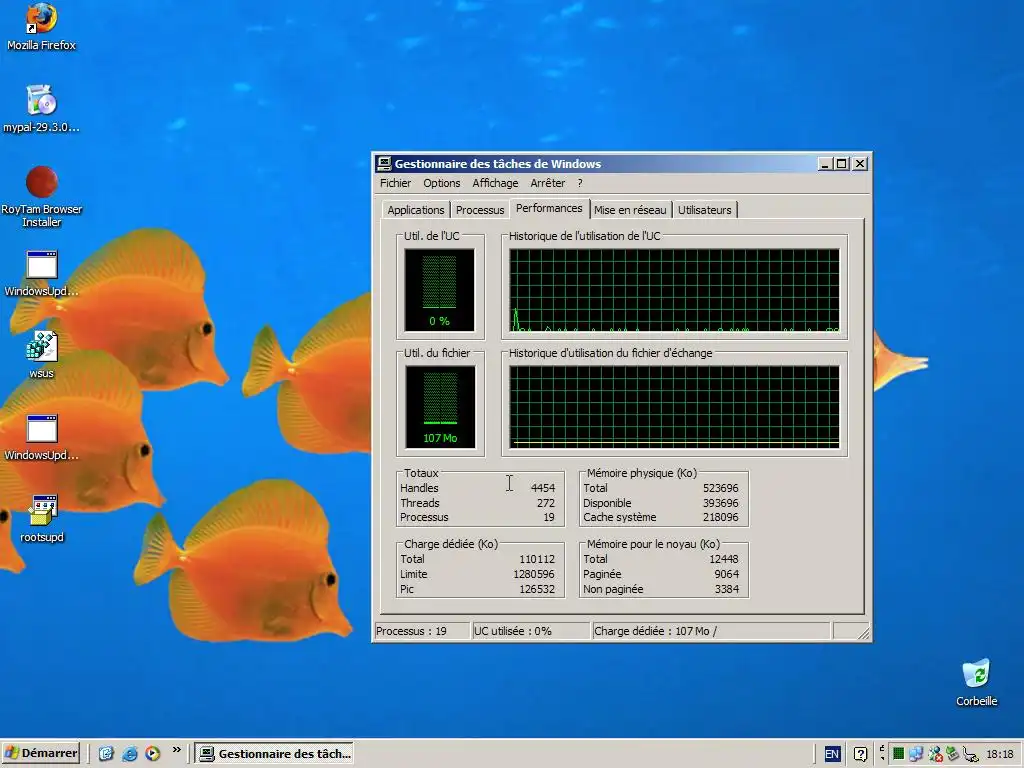Open the Arrêter menu
The image size is (1024, 768).
[547, 183]
